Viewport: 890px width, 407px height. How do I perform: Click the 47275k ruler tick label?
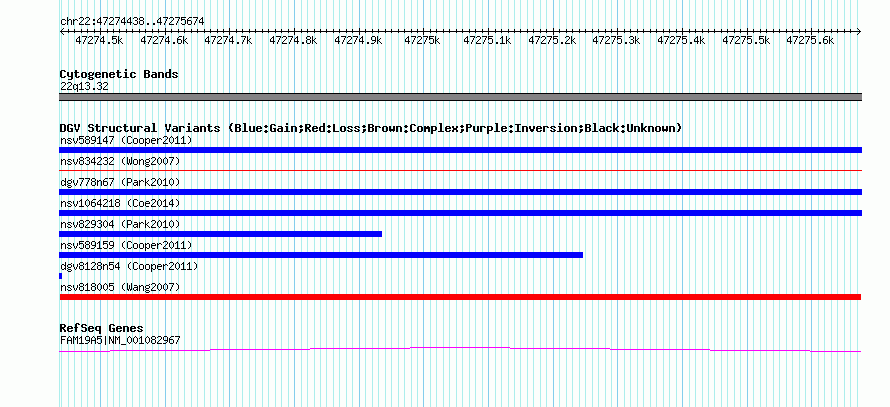(422, 40)
